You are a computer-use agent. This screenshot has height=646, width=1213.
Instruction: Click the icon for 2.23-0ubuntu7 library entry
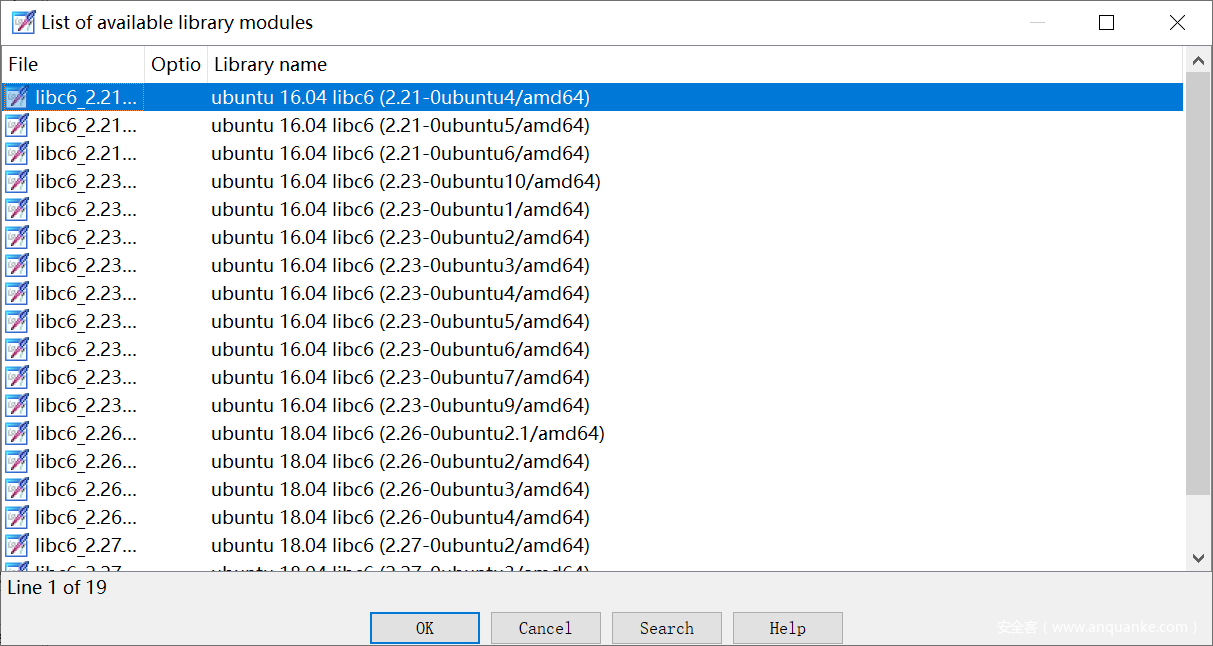pos(17,377)
